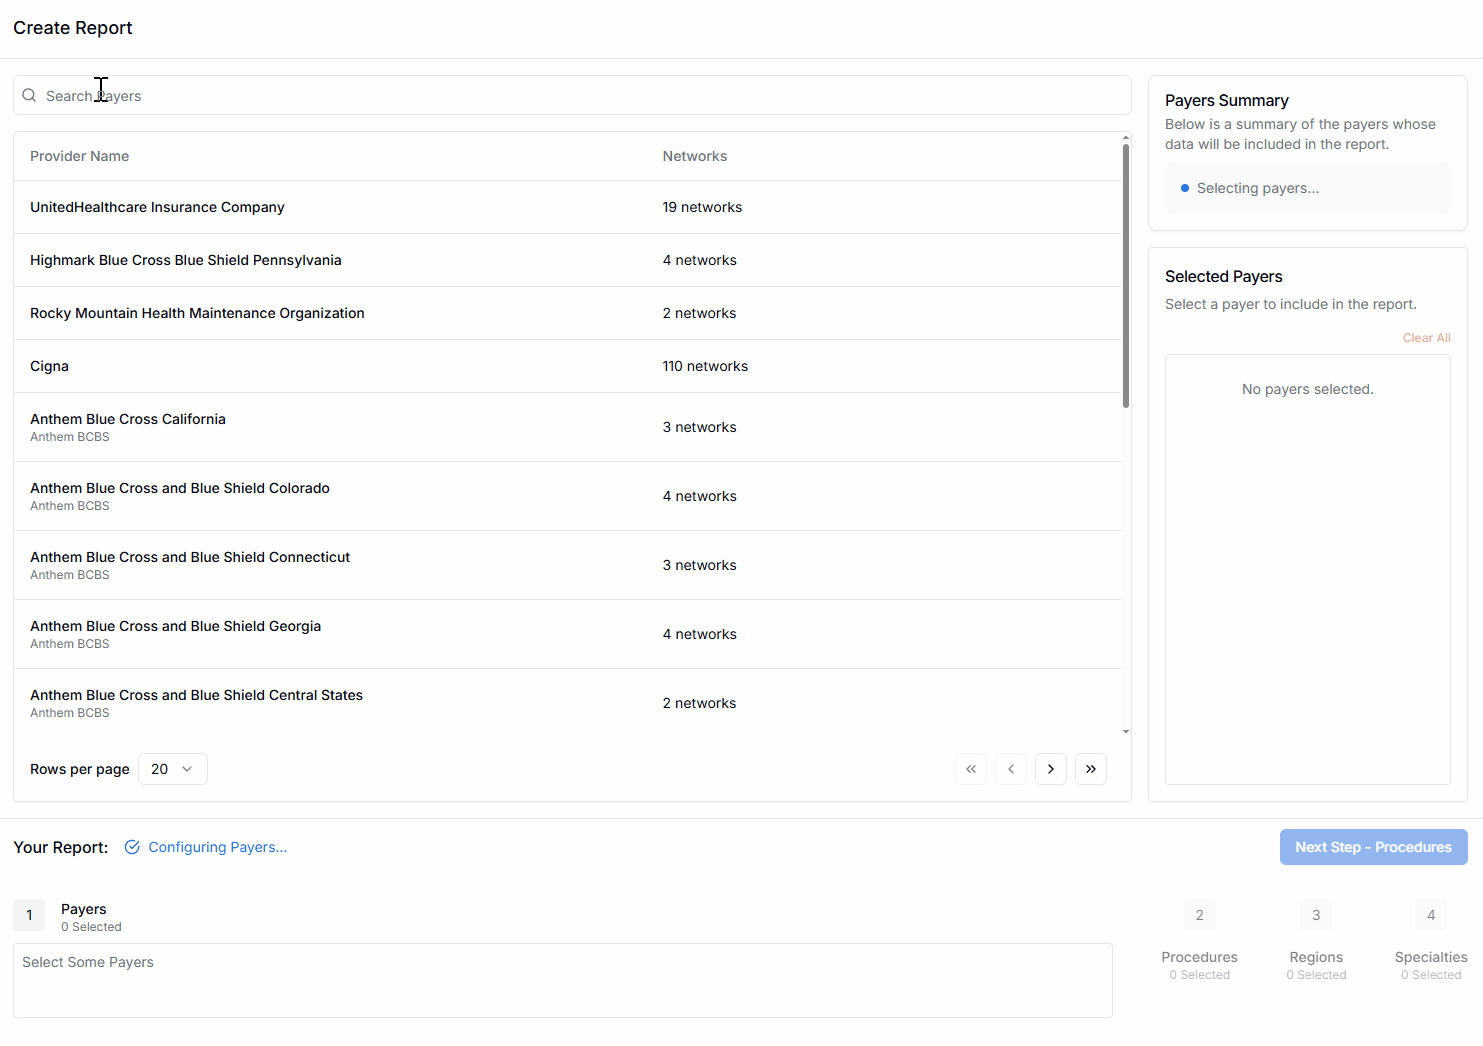Click the payer table vertical scrollbar
The height and width of the screenshot is (1046, 1483).
[x=1126, y=276]
